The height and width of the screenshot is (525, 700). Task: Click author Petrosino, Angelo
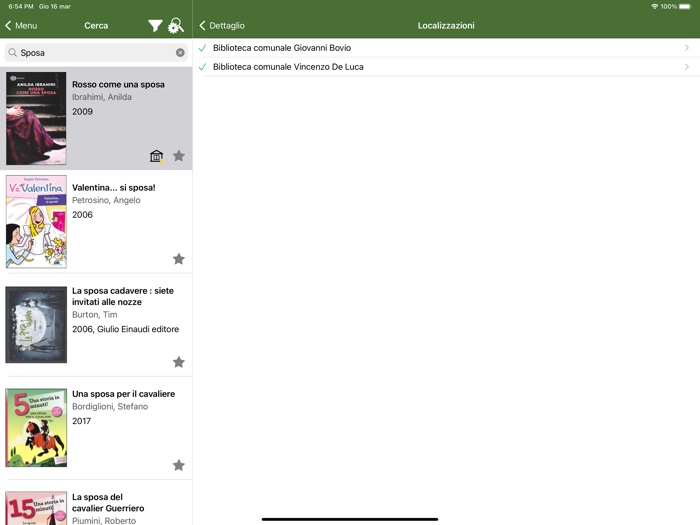click(x=106, y=200)
